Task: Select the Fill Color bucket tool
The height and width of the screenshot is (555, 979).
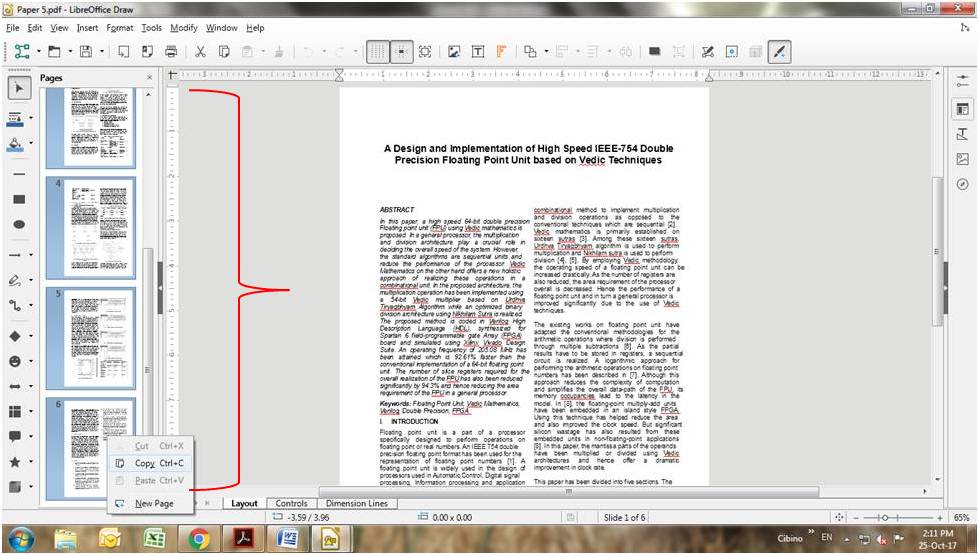Action: click(x=16, y=145)
